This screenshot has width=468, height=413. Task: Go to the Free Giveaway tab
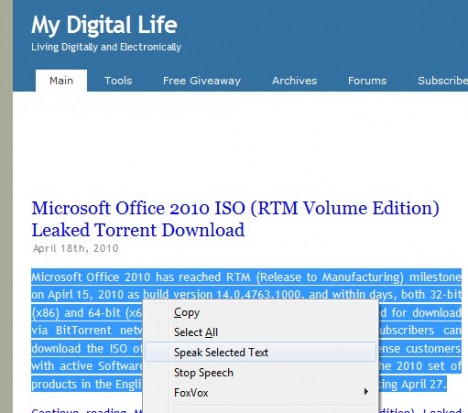tap(202, 81)
